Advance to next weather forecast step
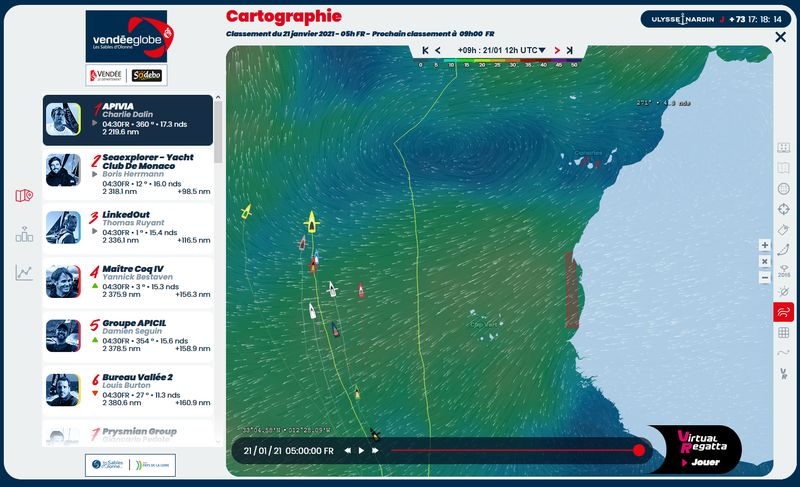The width and height of the screenshot is (800, 487). click(557, 50)
